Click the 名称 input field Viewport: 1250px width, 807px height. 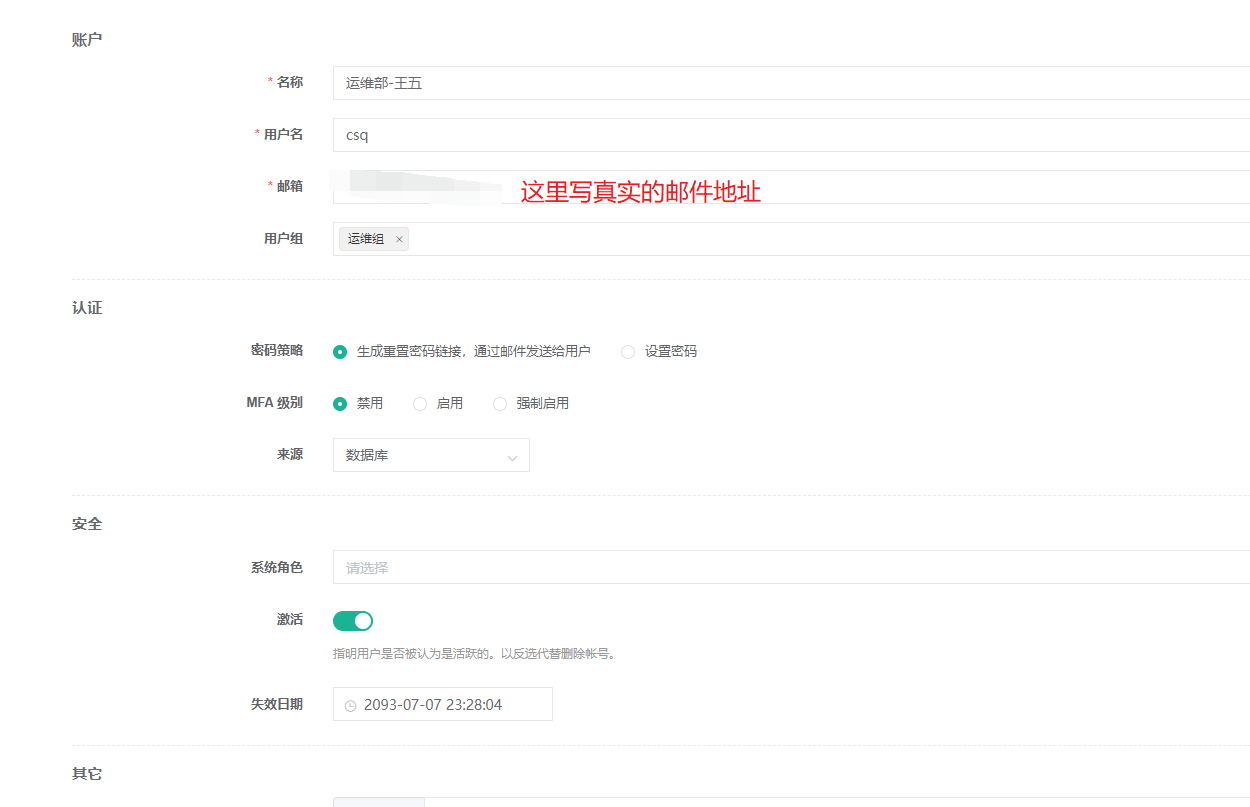tap(791, 83)
